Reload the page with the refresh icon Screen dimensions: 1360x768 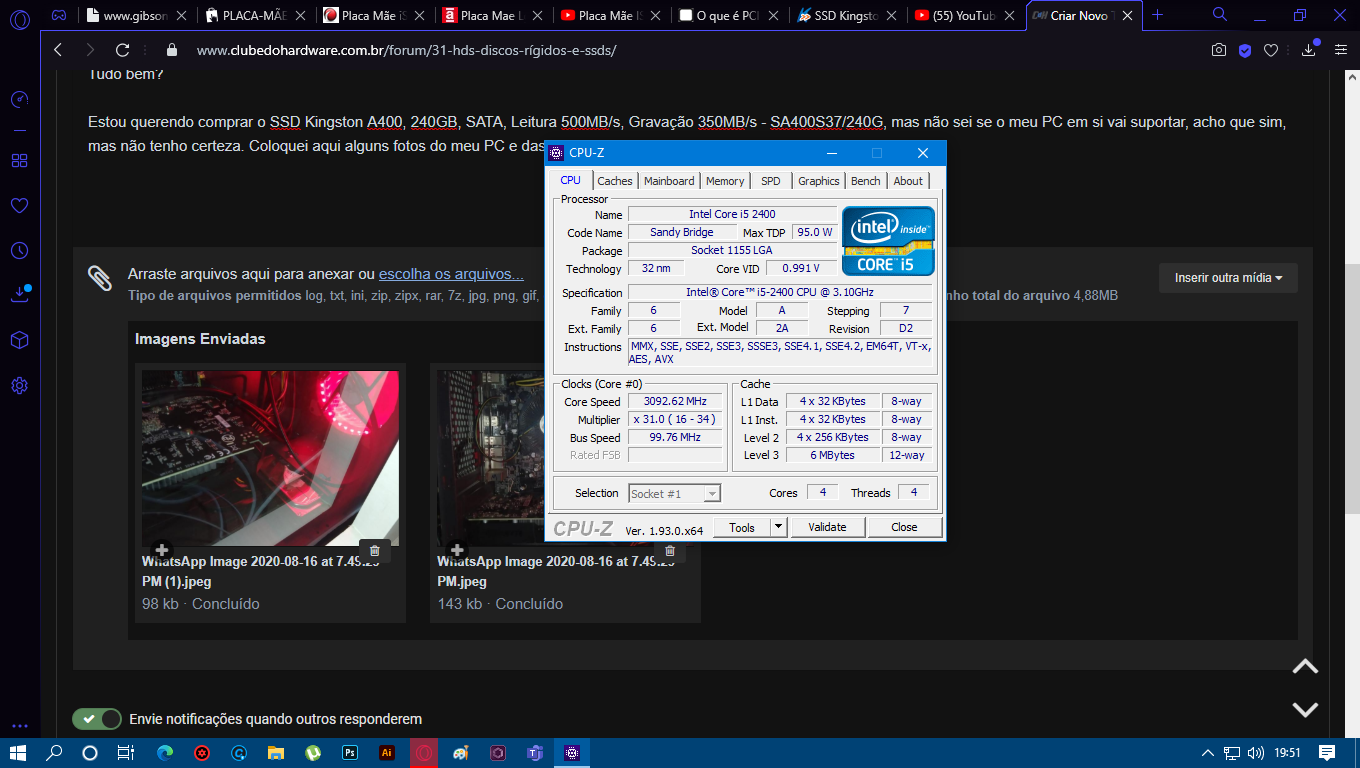[x=123, y=50]
